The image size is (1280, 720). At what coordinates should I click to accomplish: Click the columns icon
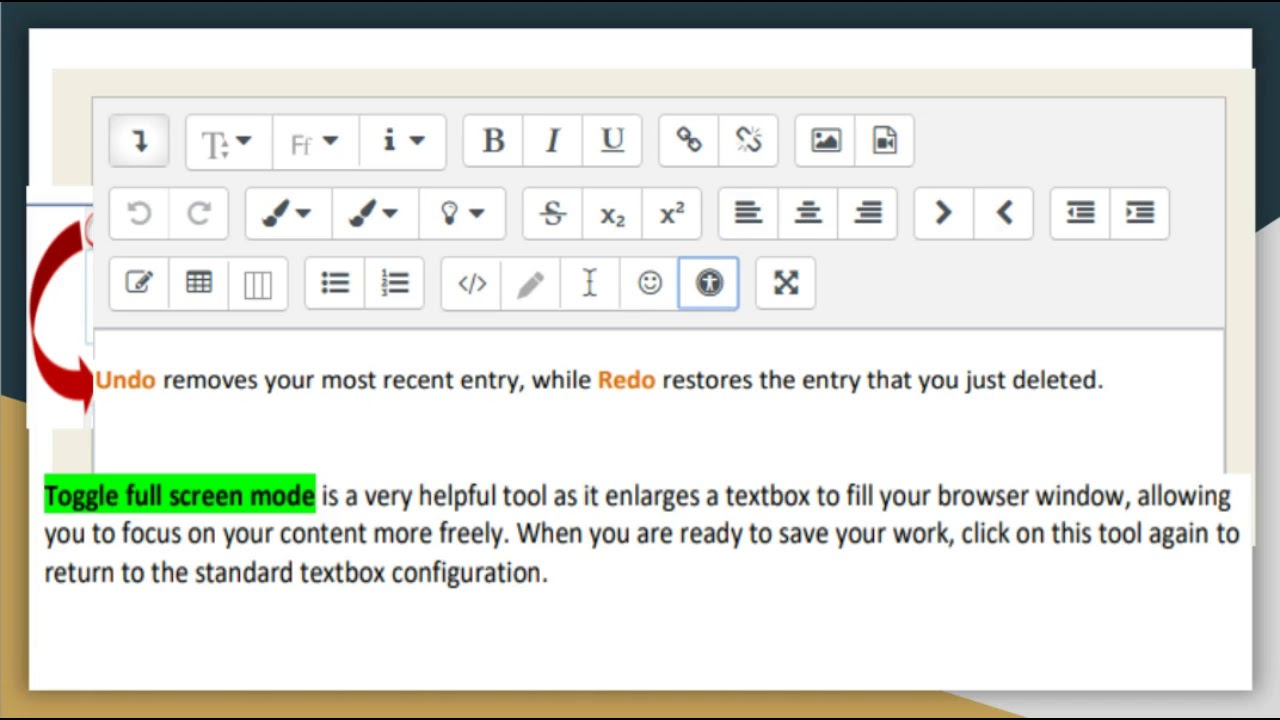258,284
